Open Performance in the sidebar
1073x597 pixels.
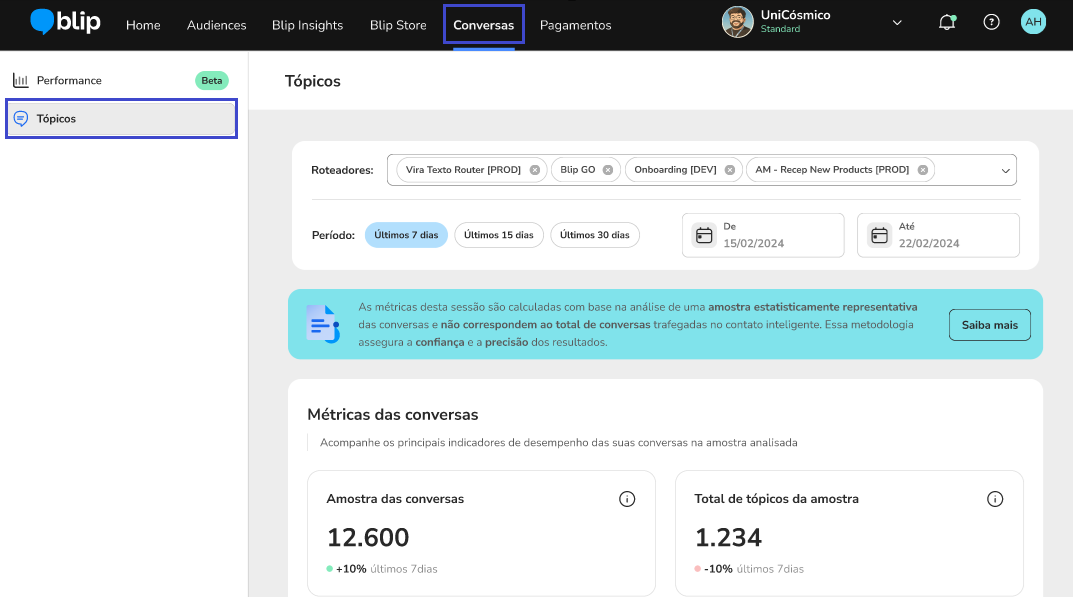(69, 80)
